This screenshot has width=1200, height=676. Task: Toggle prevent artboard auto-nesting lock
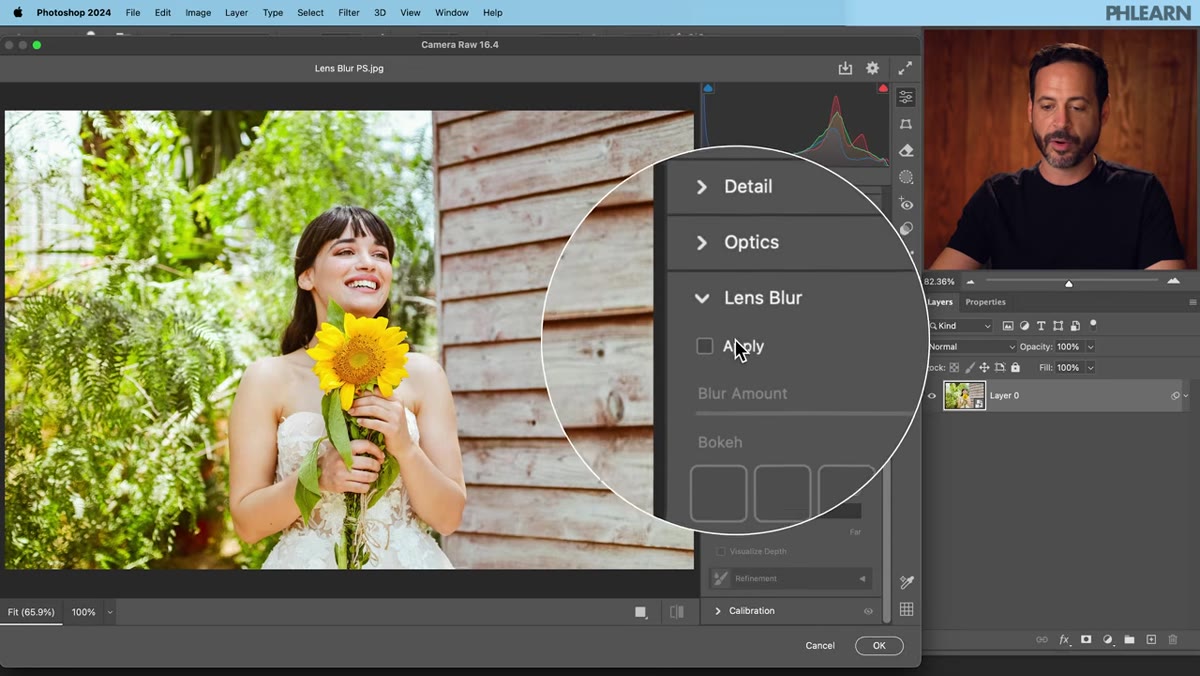click(1000, 368)
